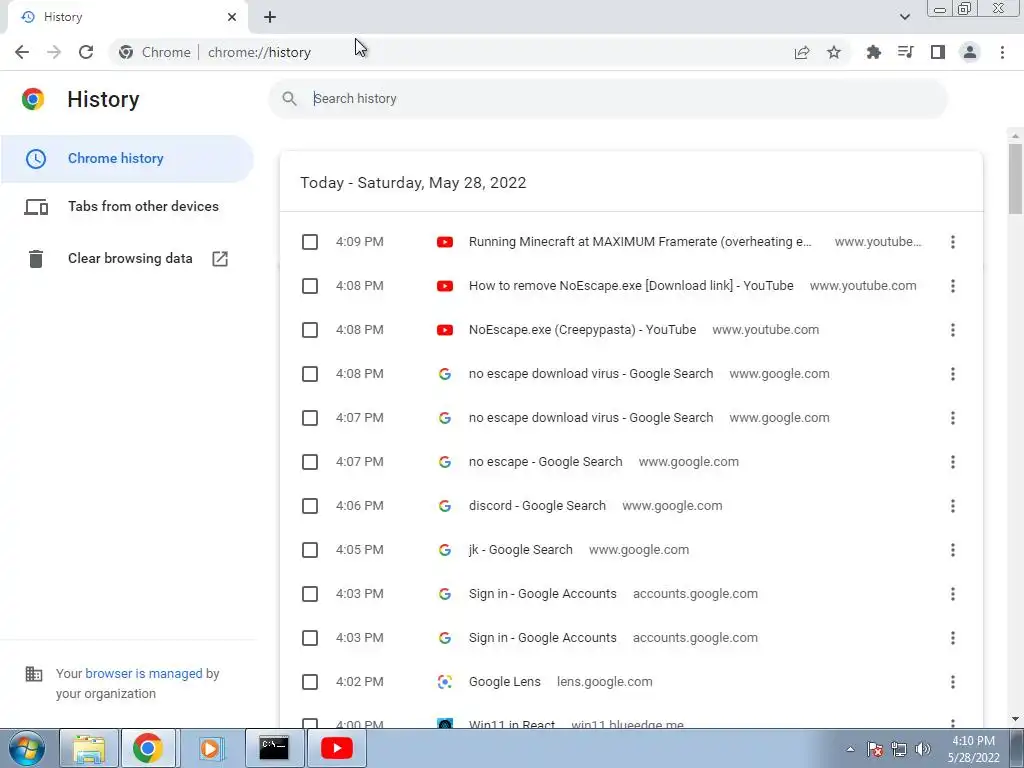Check the jk - Google Search entry

pos(310,550)
